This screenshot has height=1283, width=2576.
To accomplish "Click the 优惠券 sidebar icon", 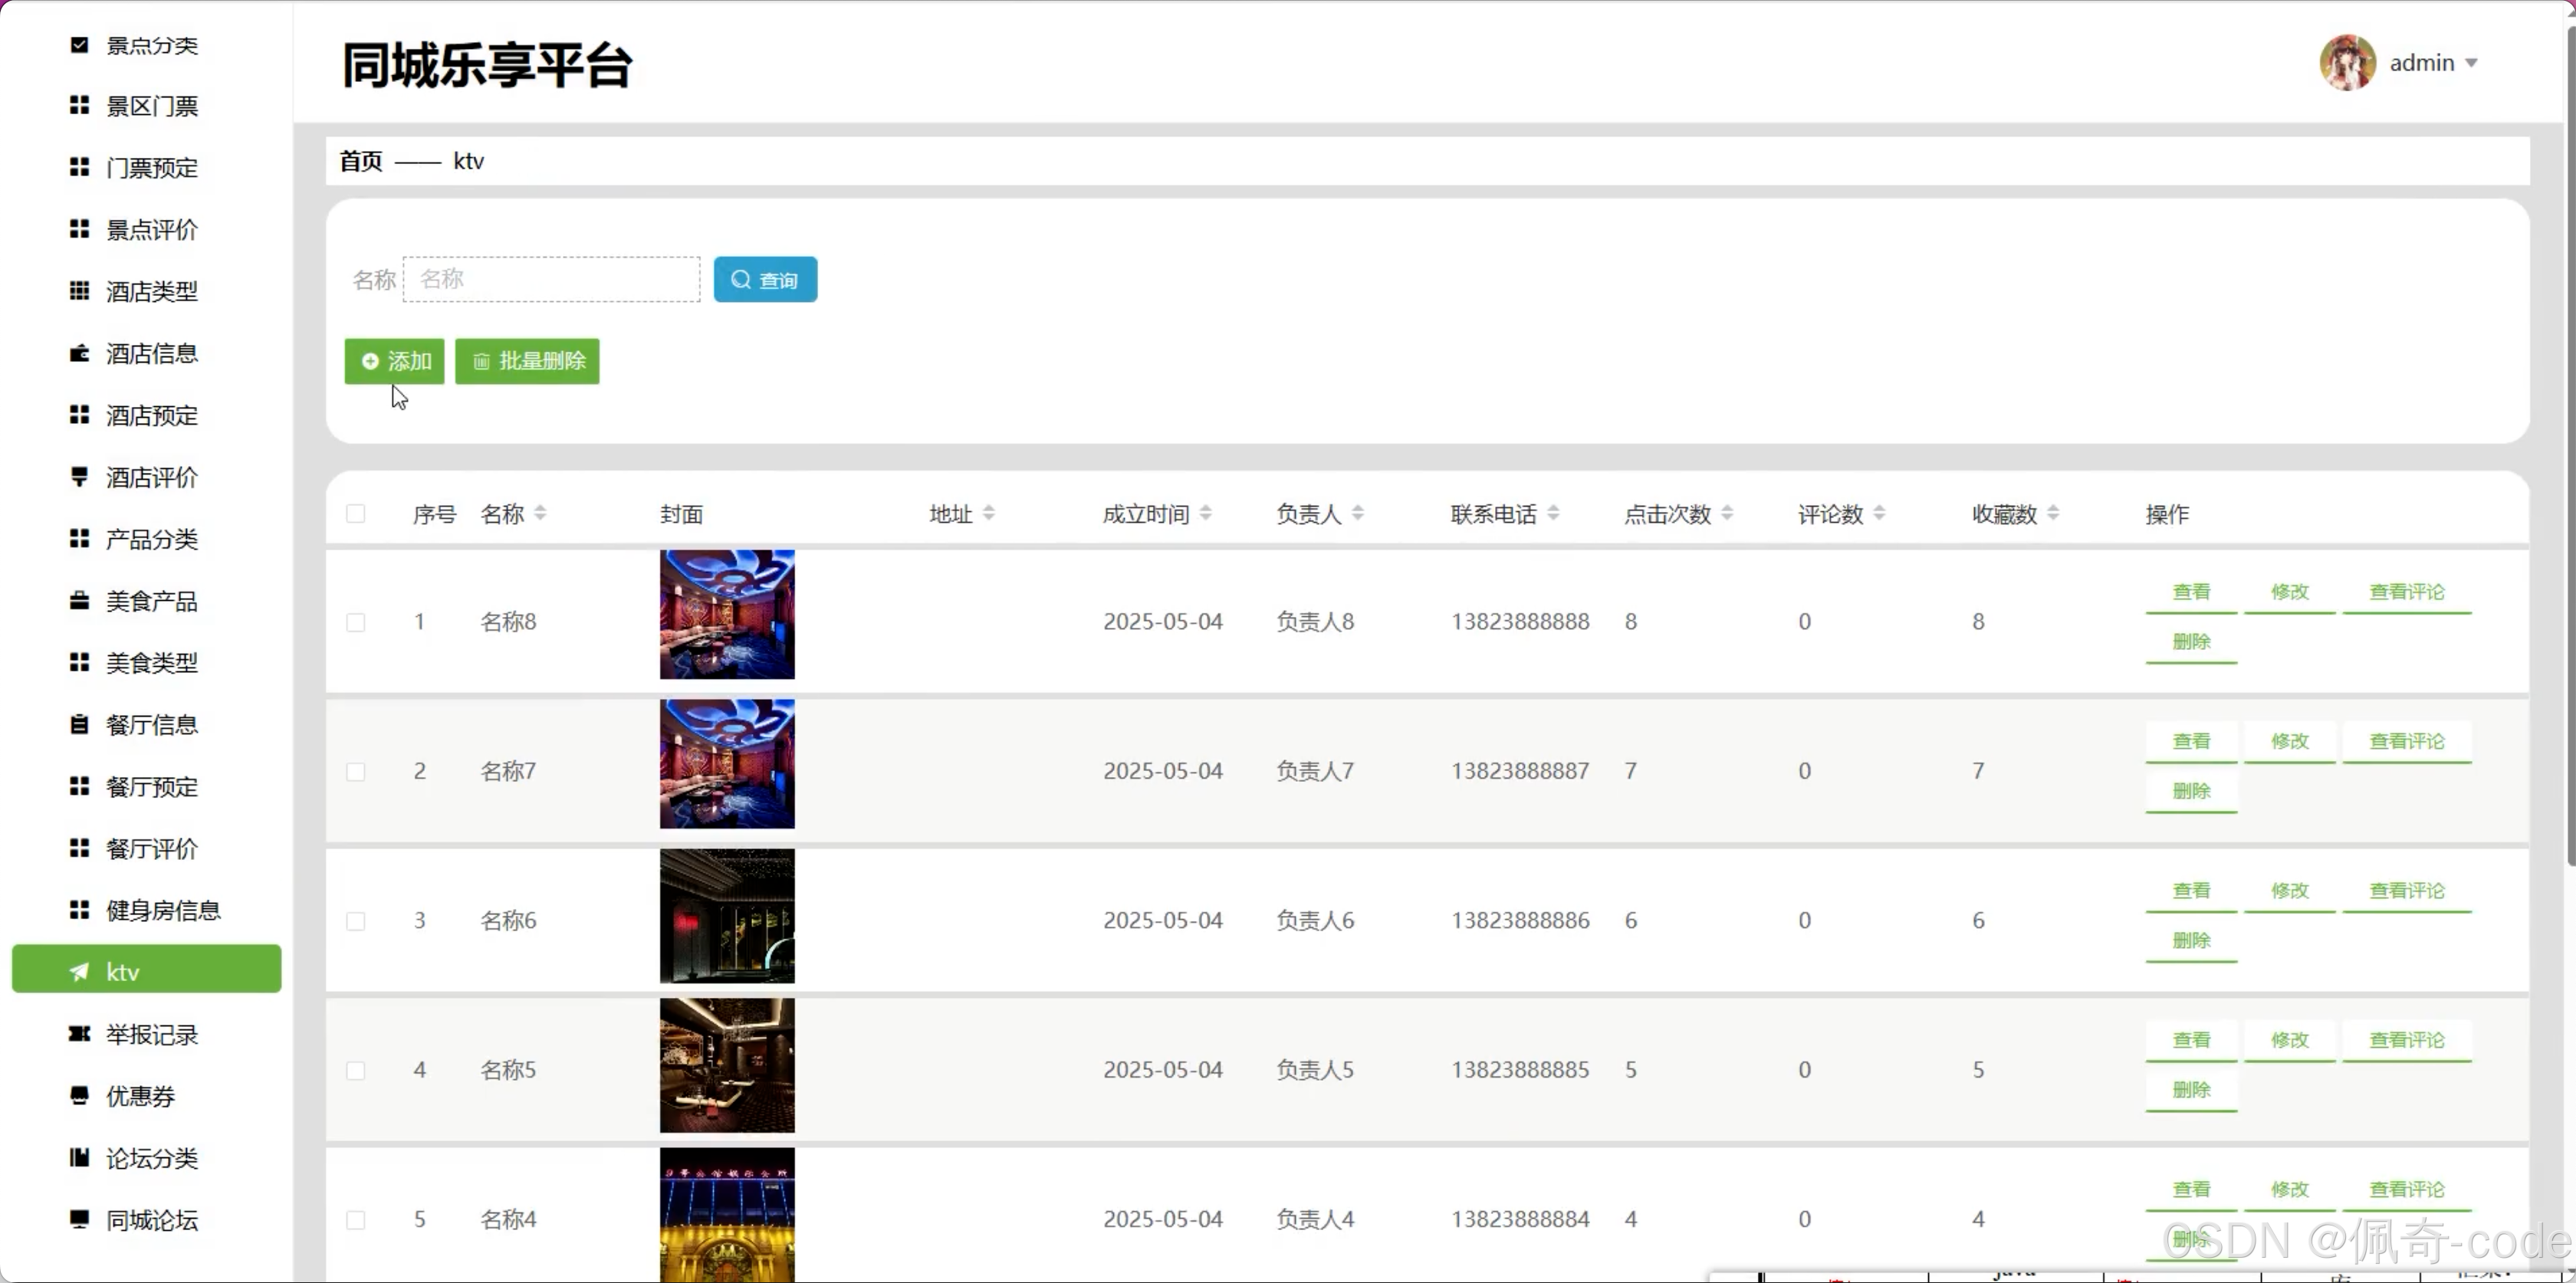I will [79, 1096].
